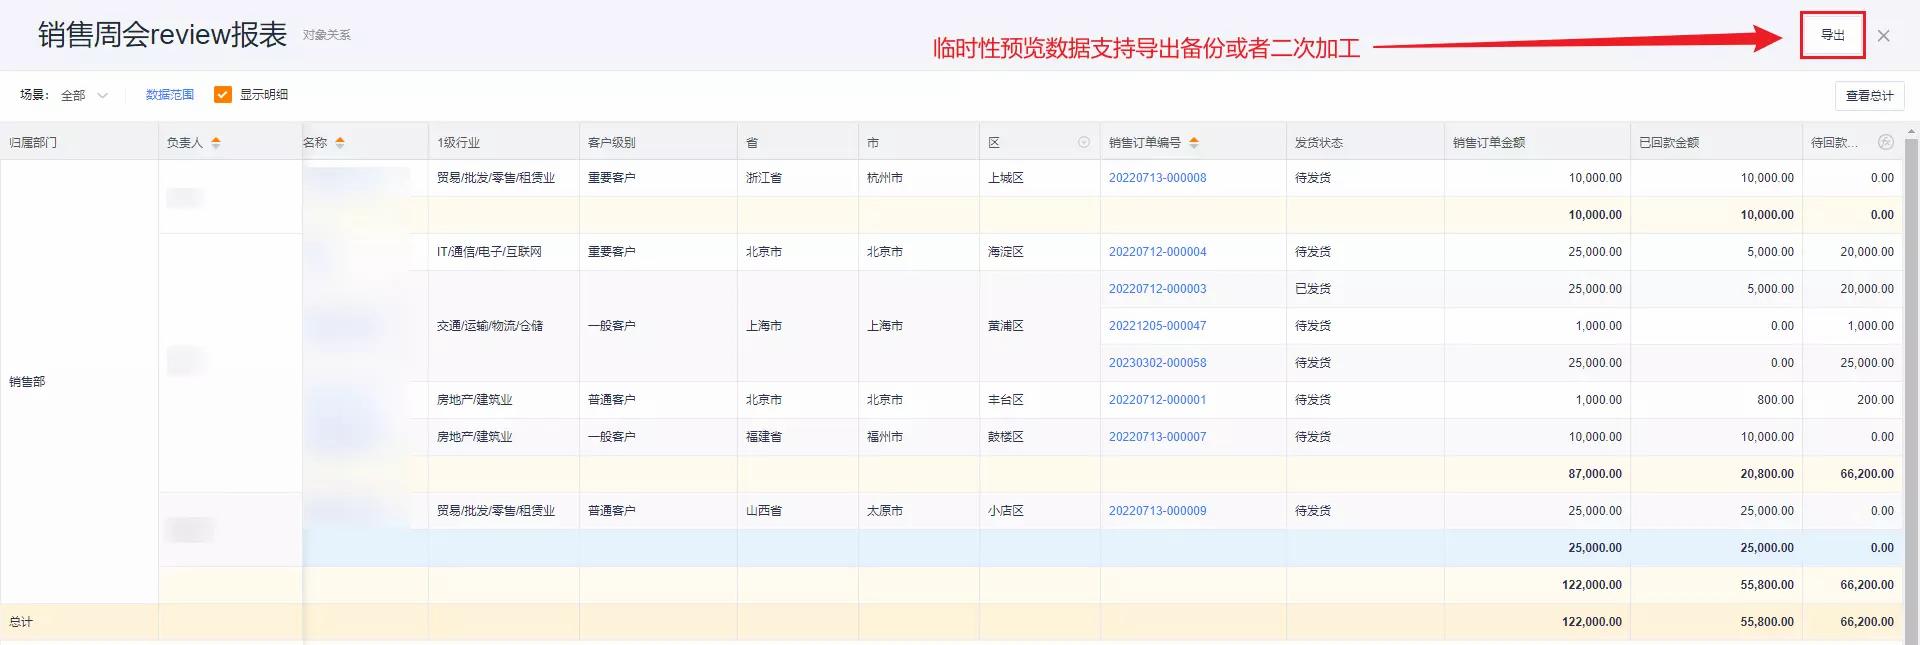
Task: Open order 20221205-000047
Action: pyautogui.click(x=1157, y=326)
